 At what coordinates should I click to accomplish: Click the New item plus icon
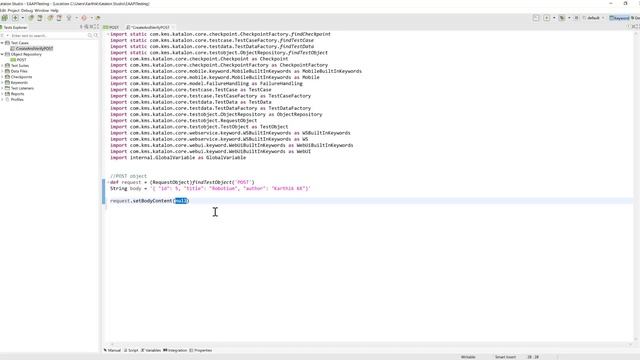click(16, 18)
